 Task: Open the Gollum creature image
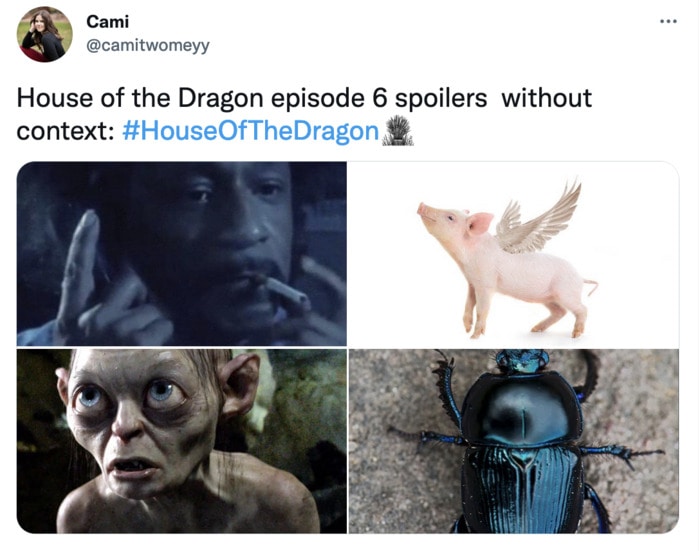coord(182,441)
